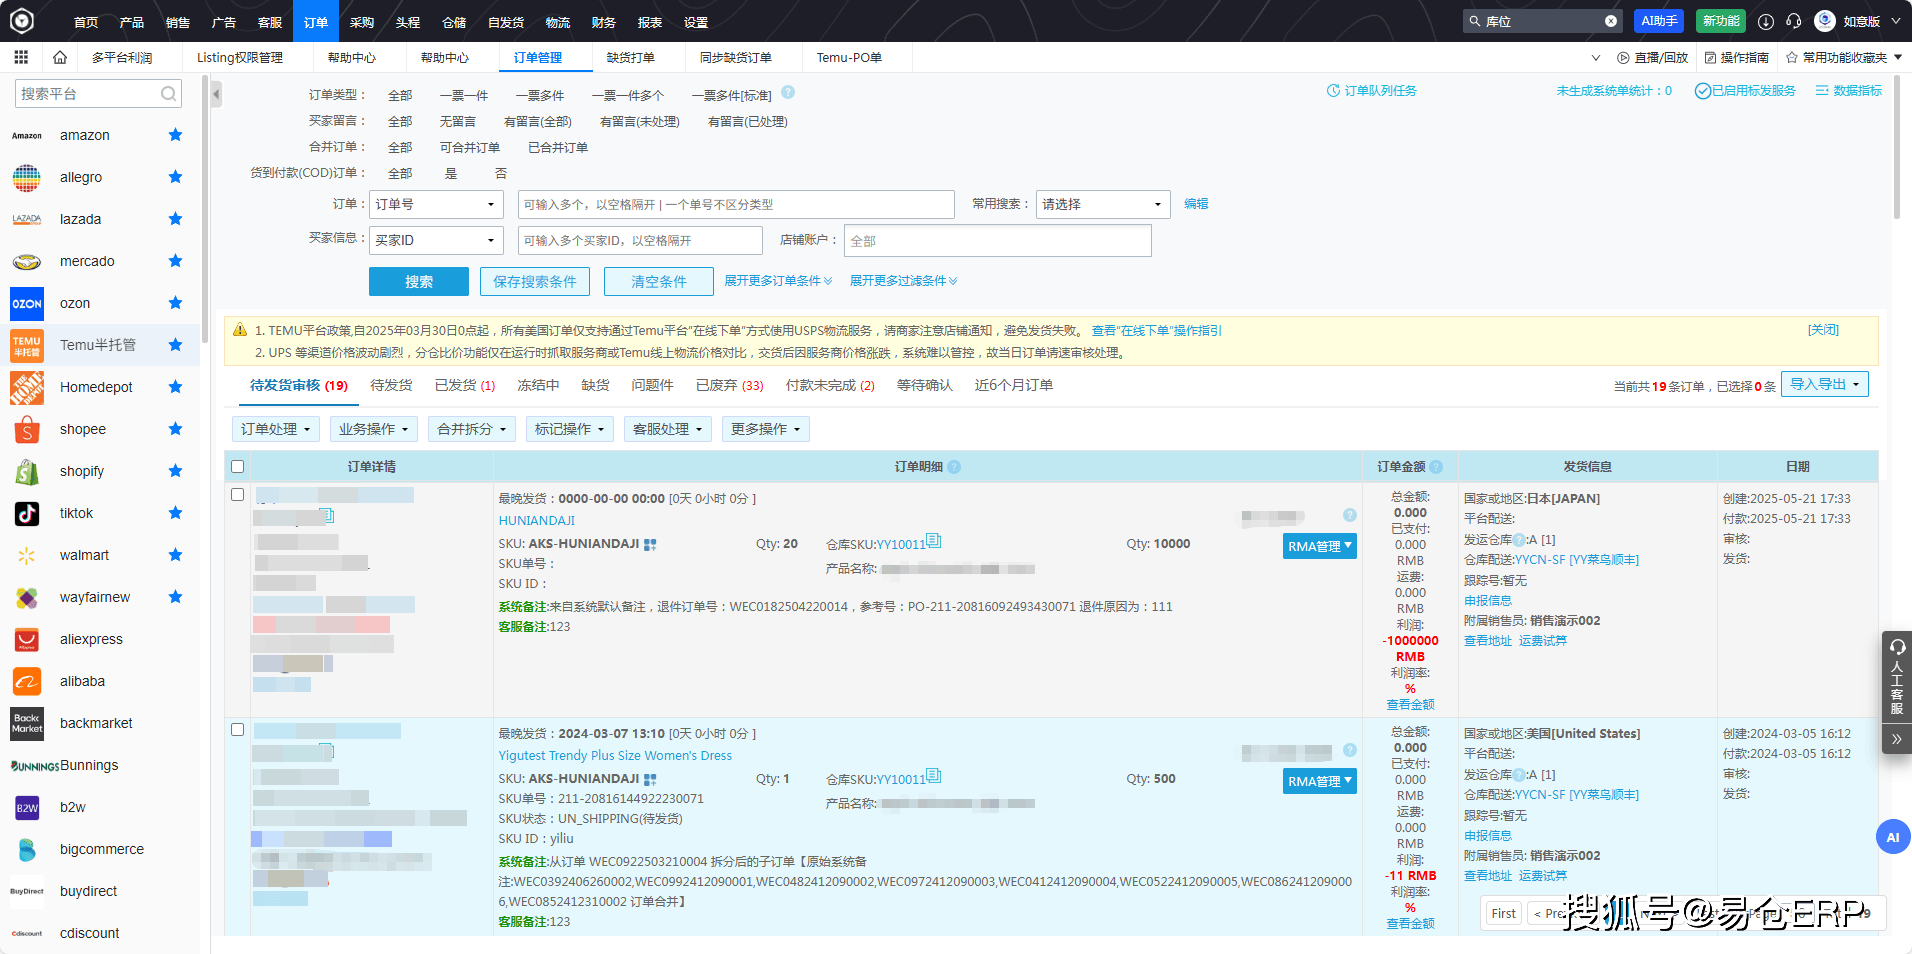This screenshot has height=954, width=1912.
Task: Switch to the 已废弃 (33) tab
Action: (729, 386)
